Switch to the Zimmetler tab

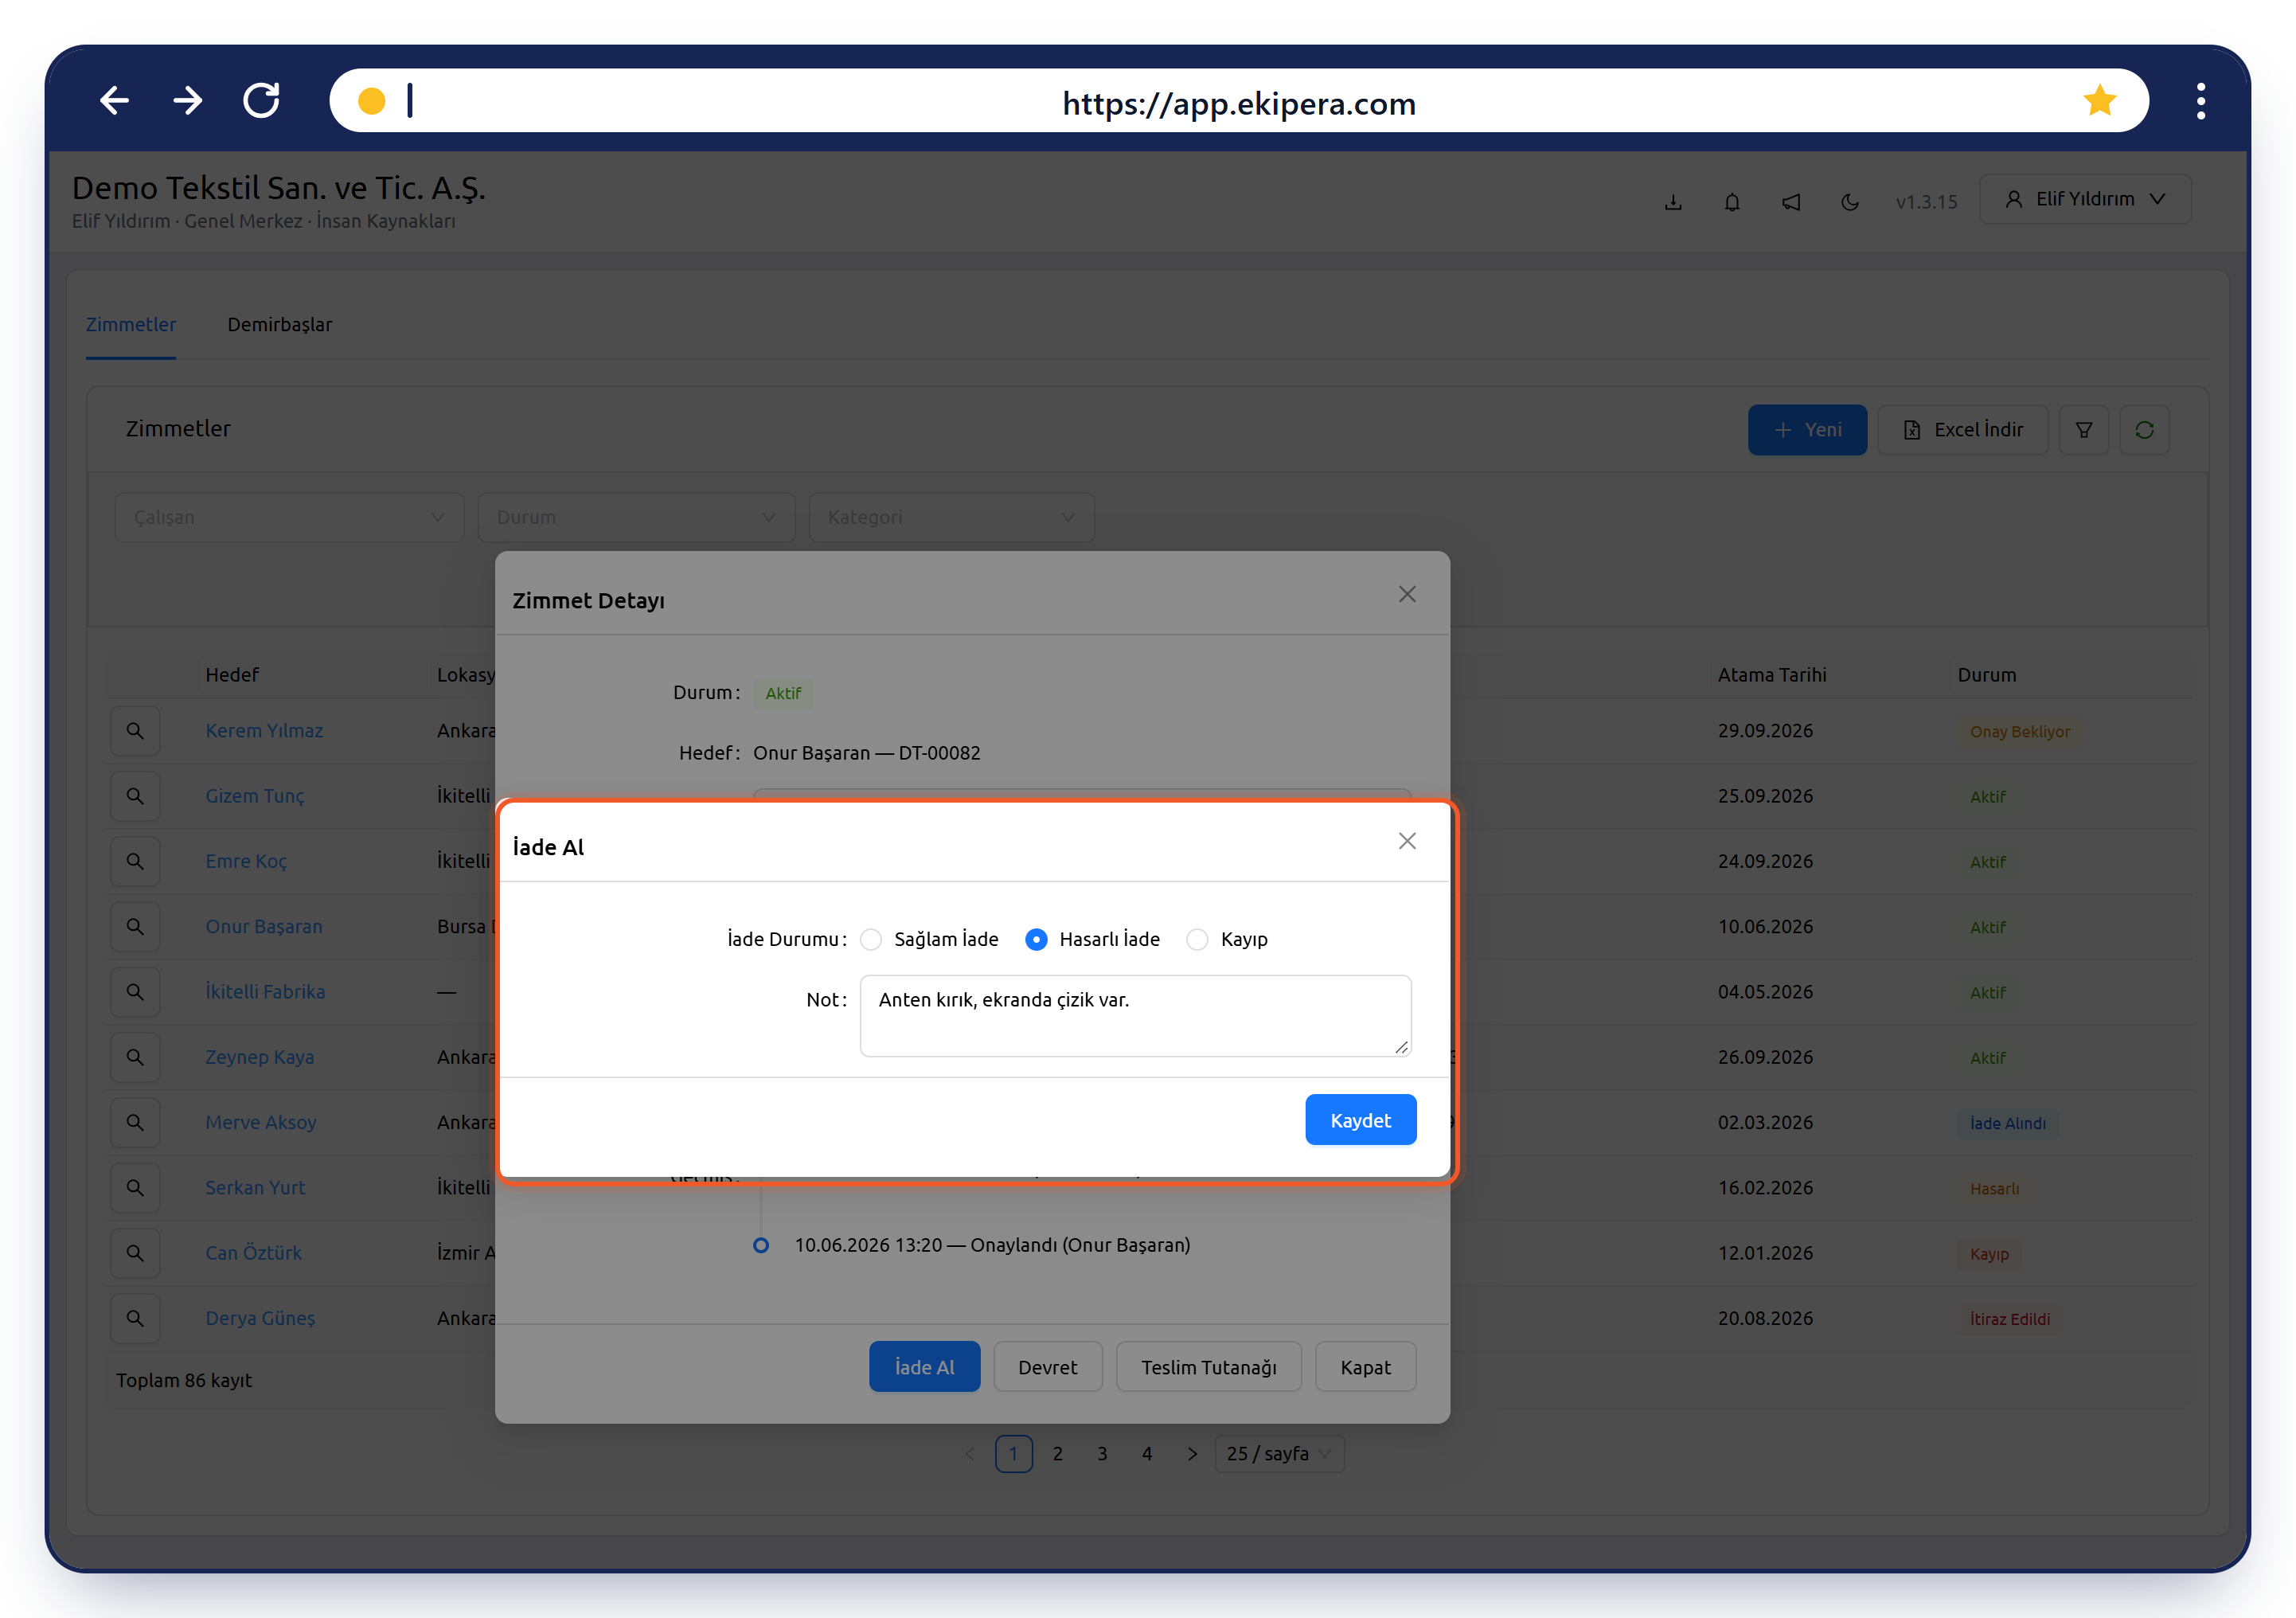pyautogui.click(x=131, y=325)
